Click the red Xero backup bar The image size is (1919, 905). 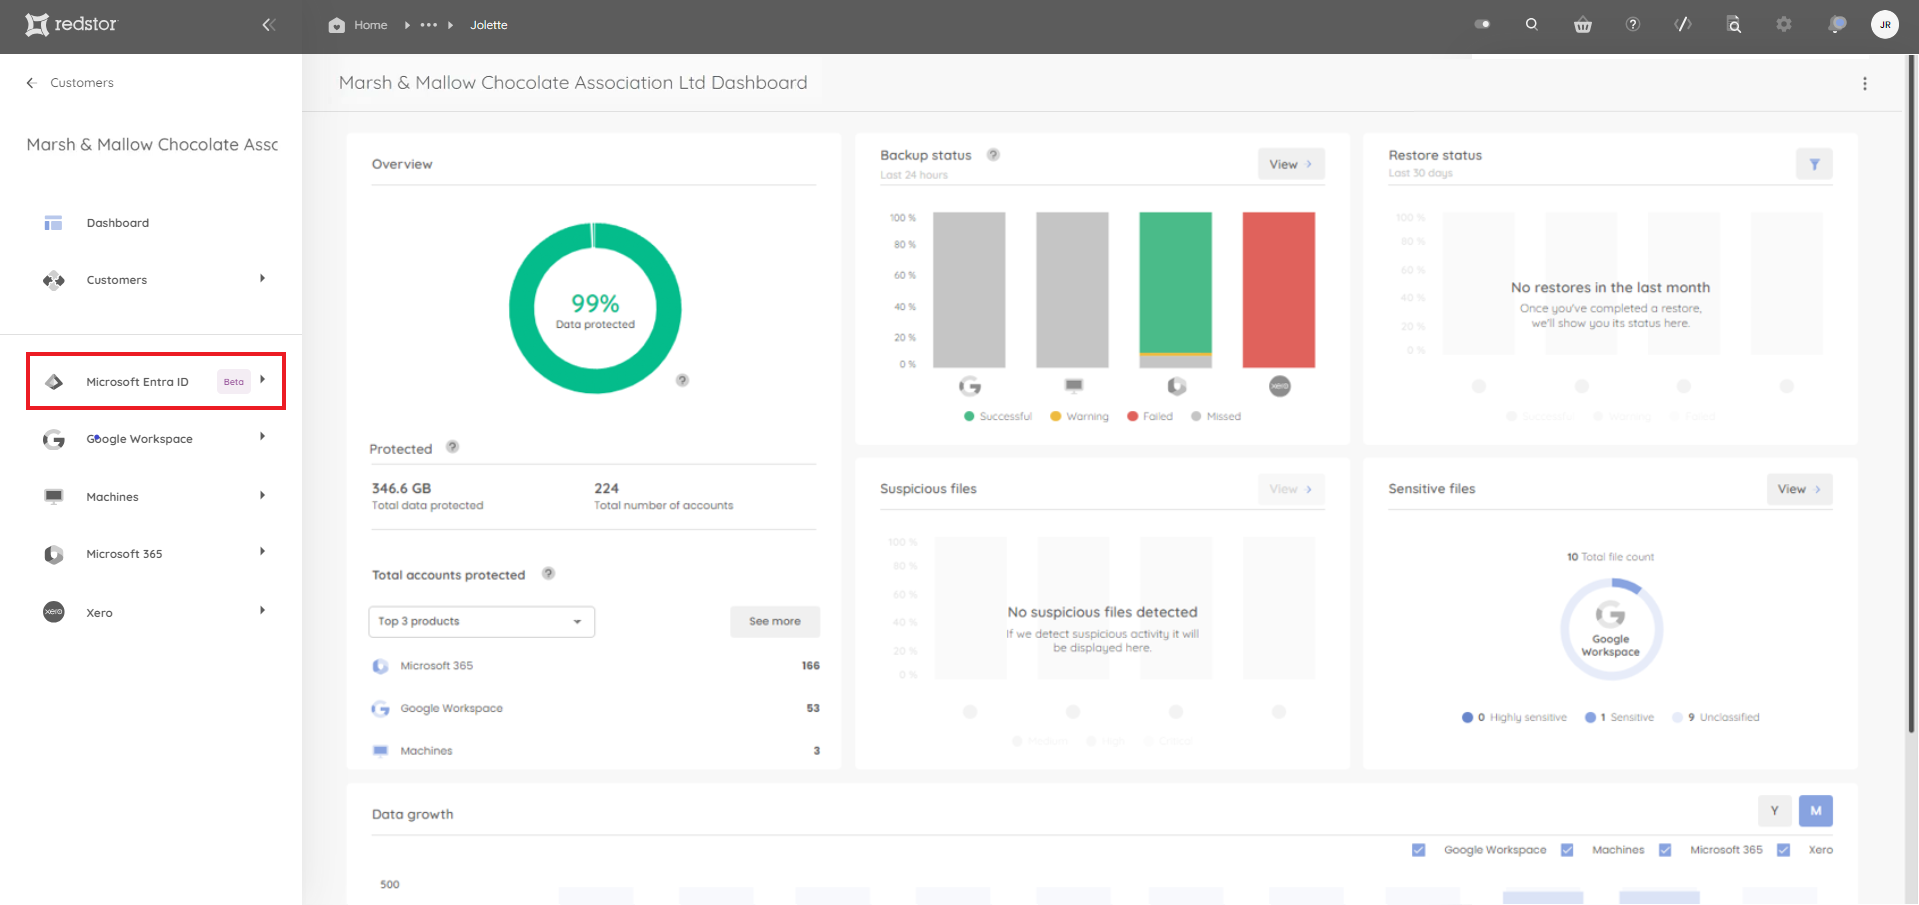tap(1279, 290)
